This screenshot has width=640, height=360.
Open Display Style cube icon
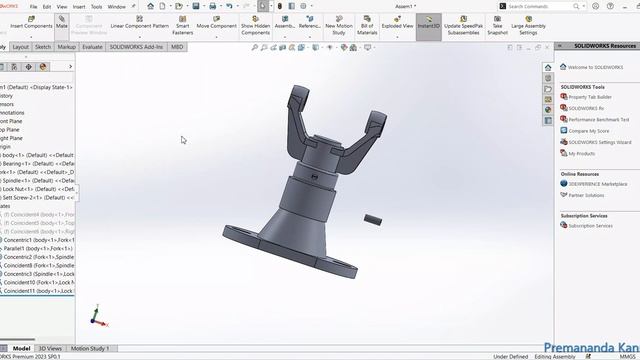click(x=316, y=48)
